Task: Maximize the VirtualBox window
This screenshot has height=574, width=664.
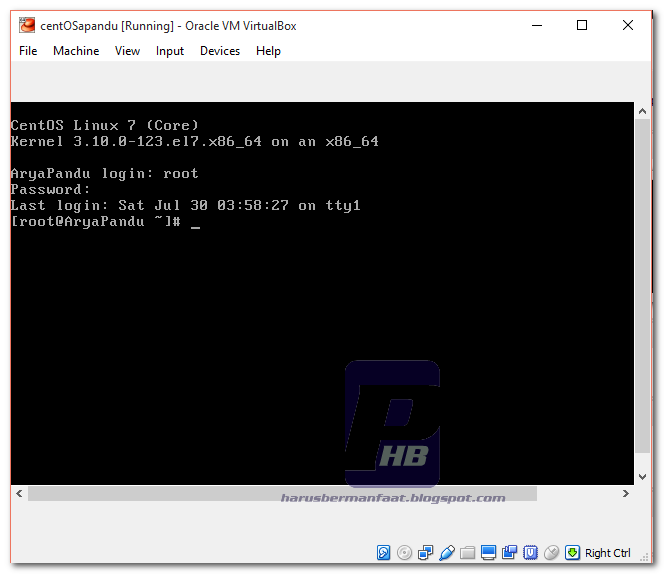Action: pos(582,25)
